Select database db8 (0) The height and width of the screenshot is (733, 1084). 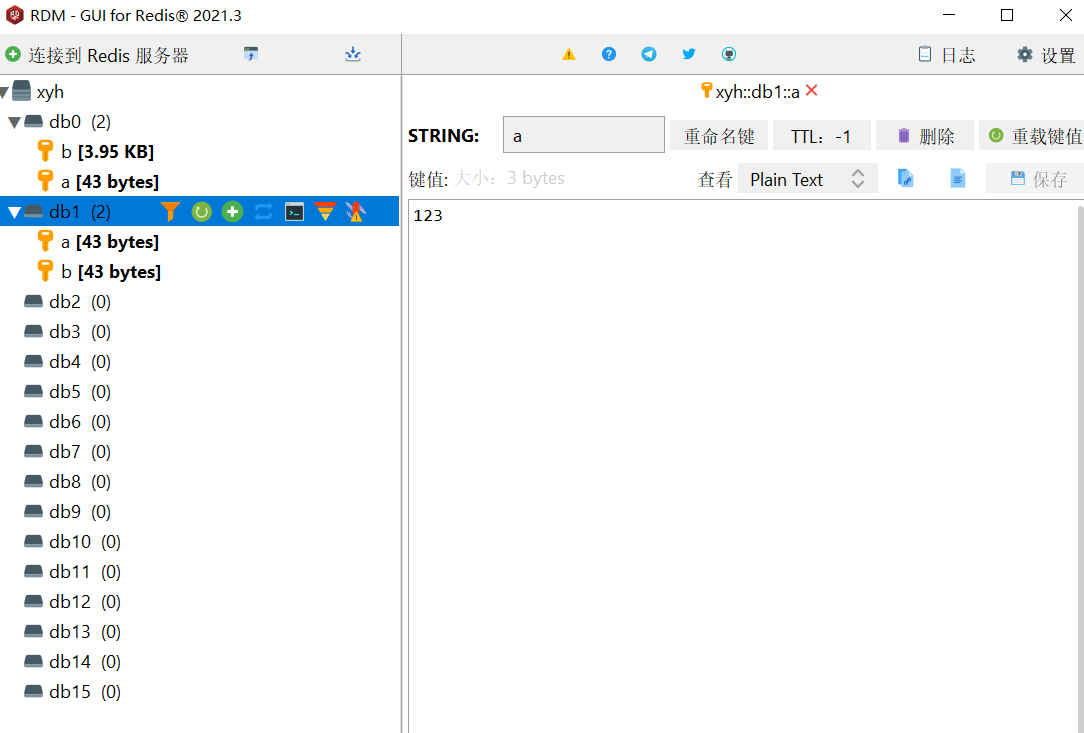coord(67,482)
